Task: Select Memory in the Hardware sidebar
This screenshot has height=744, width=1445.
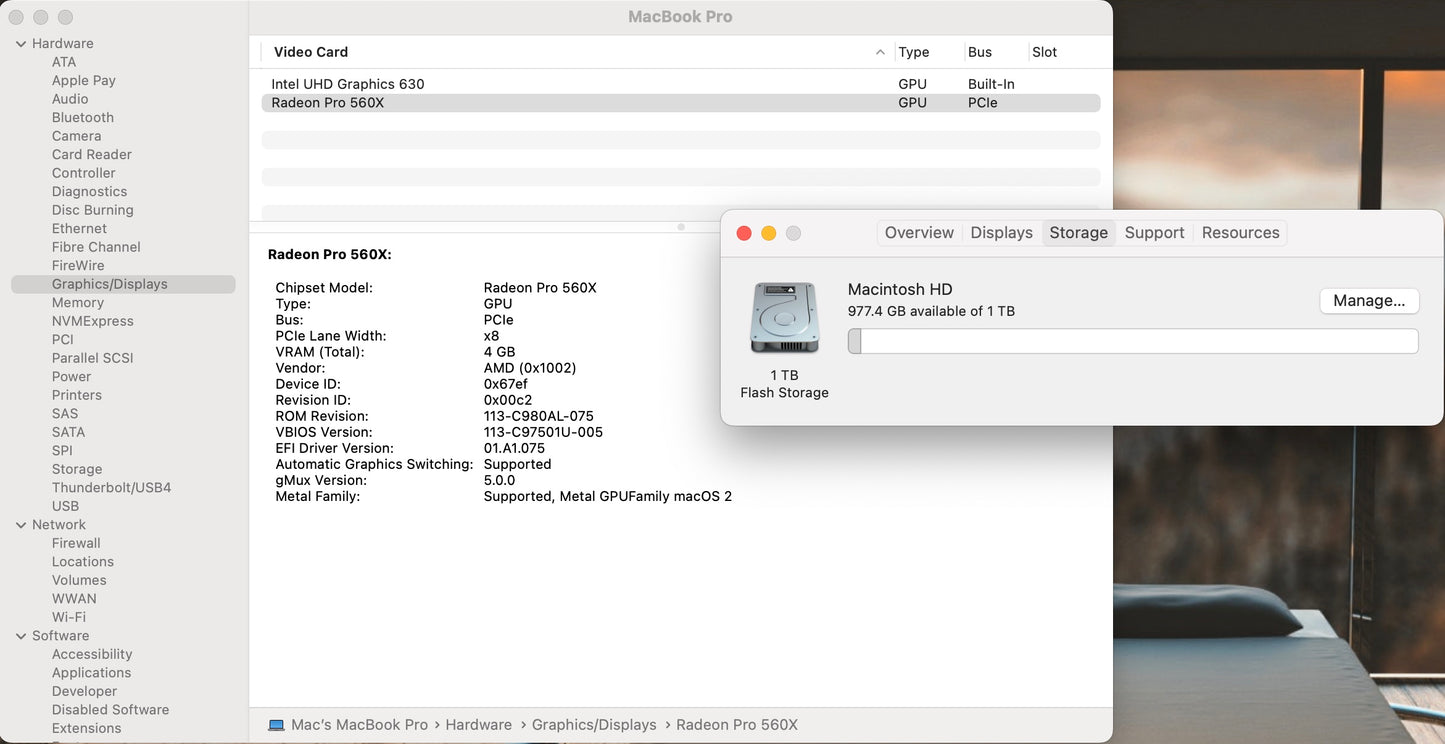Action: click(x=78, y=302)
